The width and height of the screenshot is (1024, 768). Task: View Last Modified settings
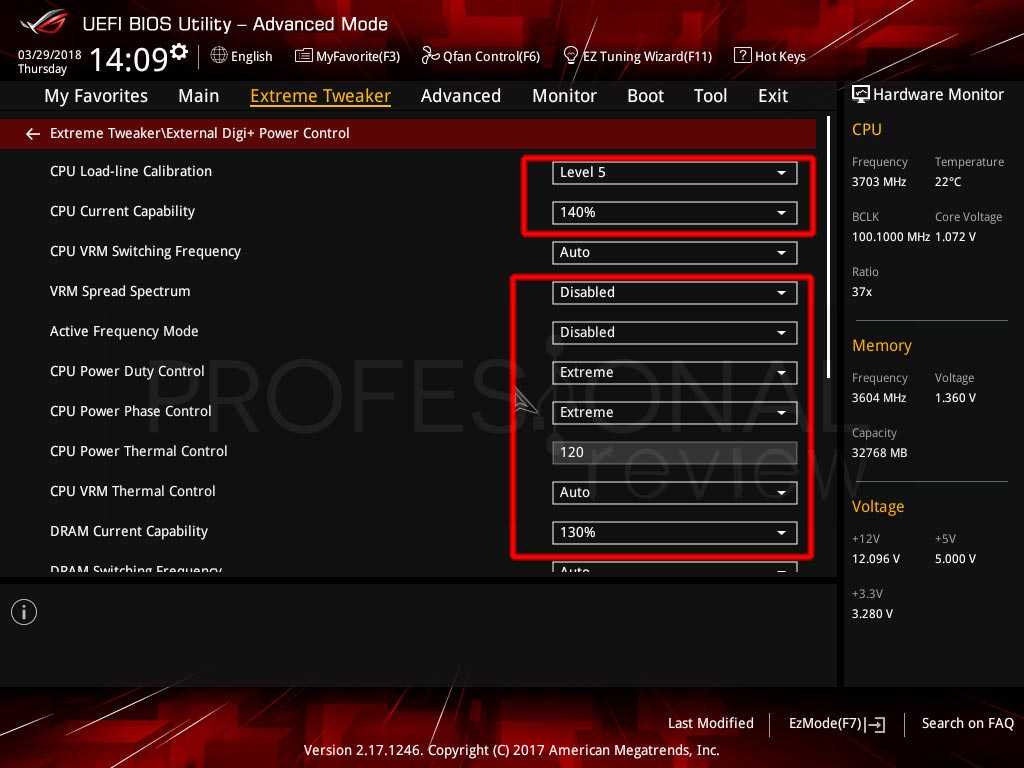pyautogui.click(x=711, y=723)
